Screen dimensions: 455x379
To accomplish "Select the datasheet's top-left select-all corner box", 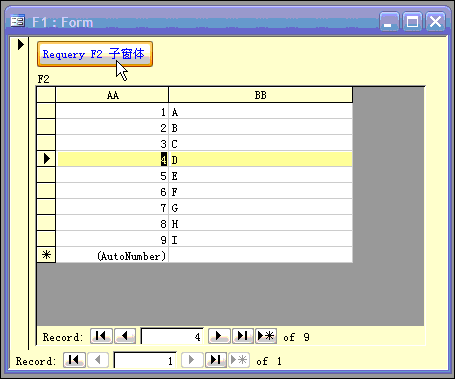I will click(x=46, y=95).
